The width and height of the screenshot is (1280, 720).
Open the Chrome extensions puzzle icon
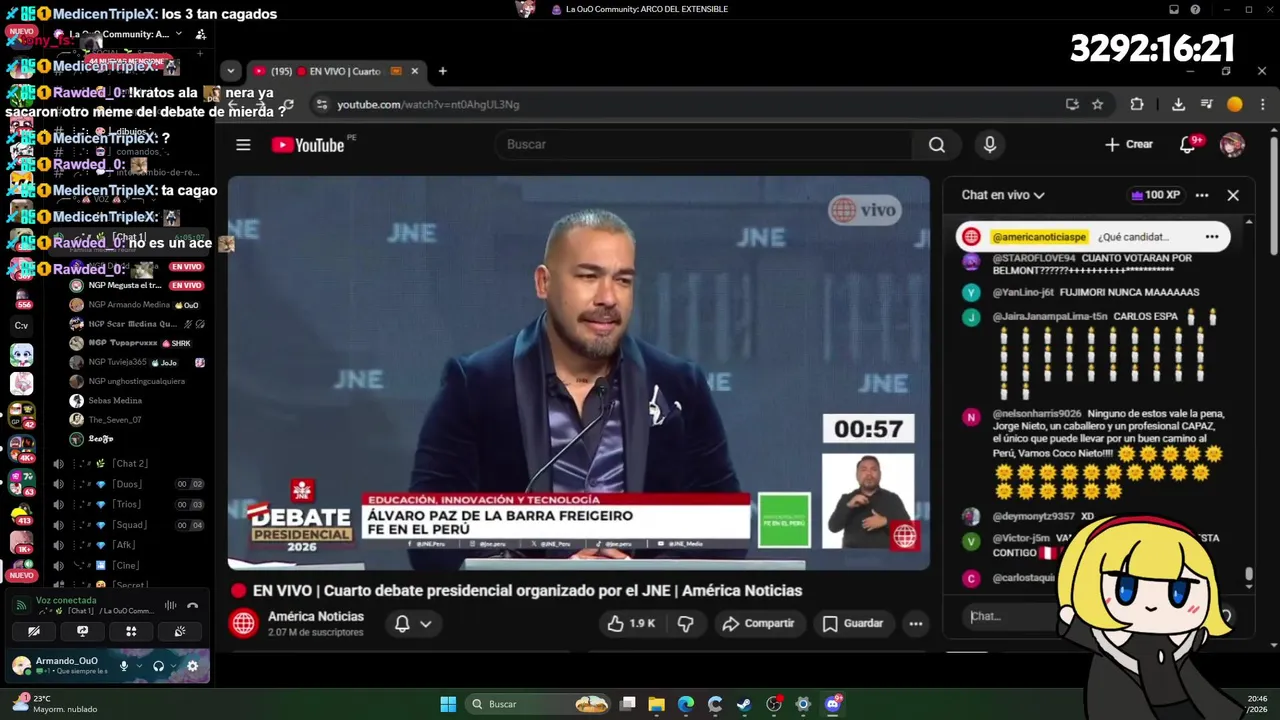[x=1137, y=104]
